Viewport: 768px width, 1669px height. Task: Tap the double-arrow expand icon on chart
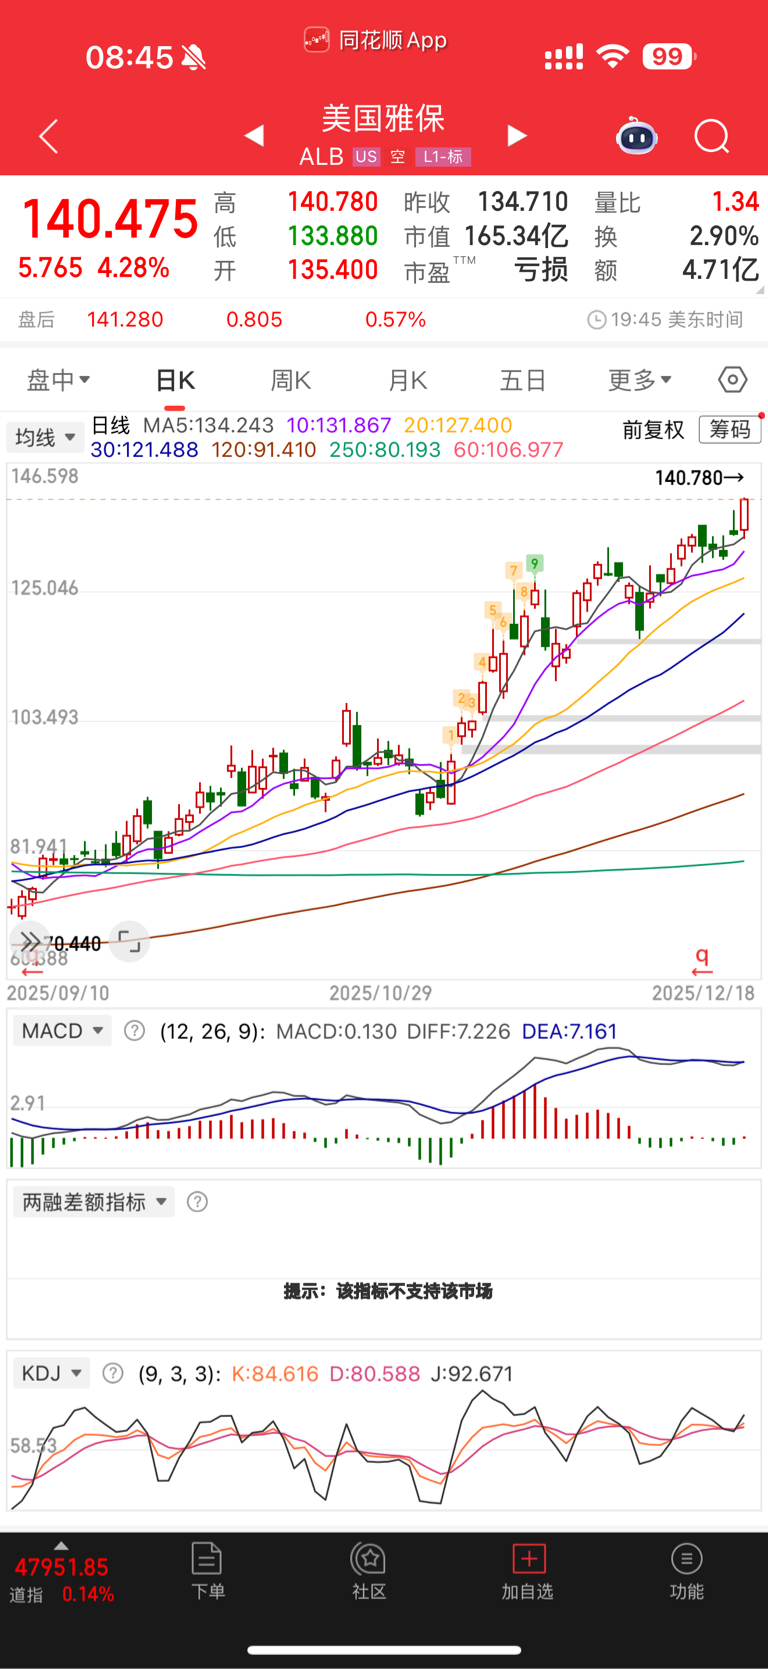pyautogui.click(x=30, y=941)
